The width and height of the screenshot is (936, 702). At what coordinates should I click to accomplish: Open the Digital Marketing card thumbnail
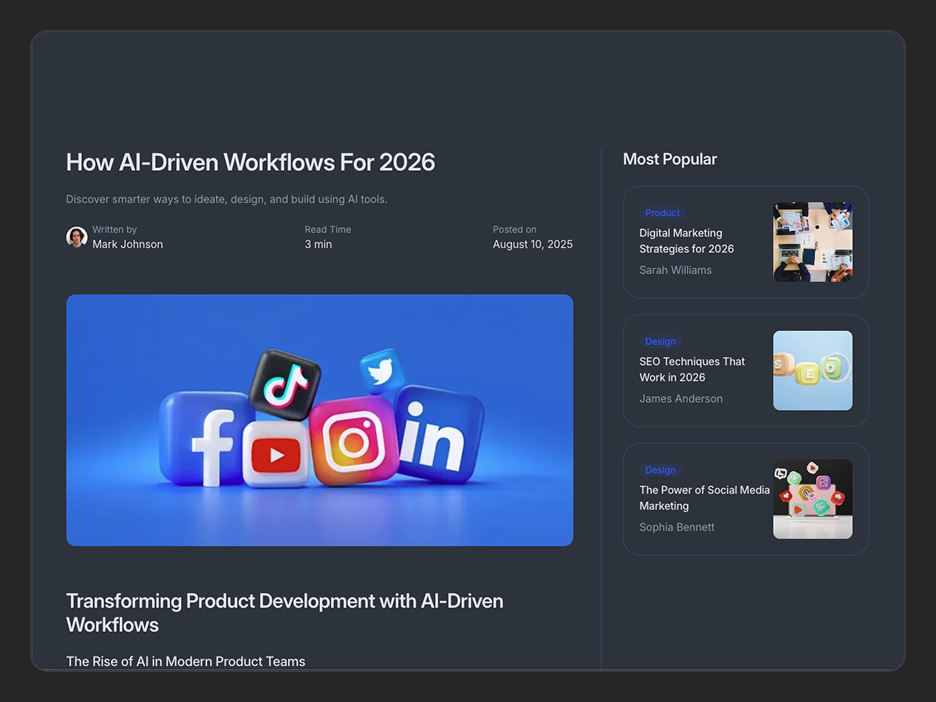pos(812,242)
